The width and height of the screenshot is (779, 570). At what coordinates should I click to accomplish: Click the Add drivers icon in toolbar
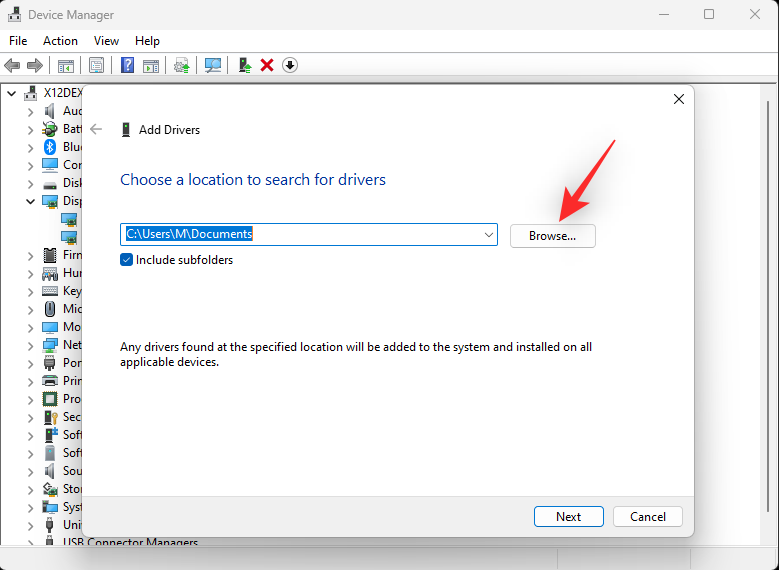pyautogui.click(x=243, y=65)
